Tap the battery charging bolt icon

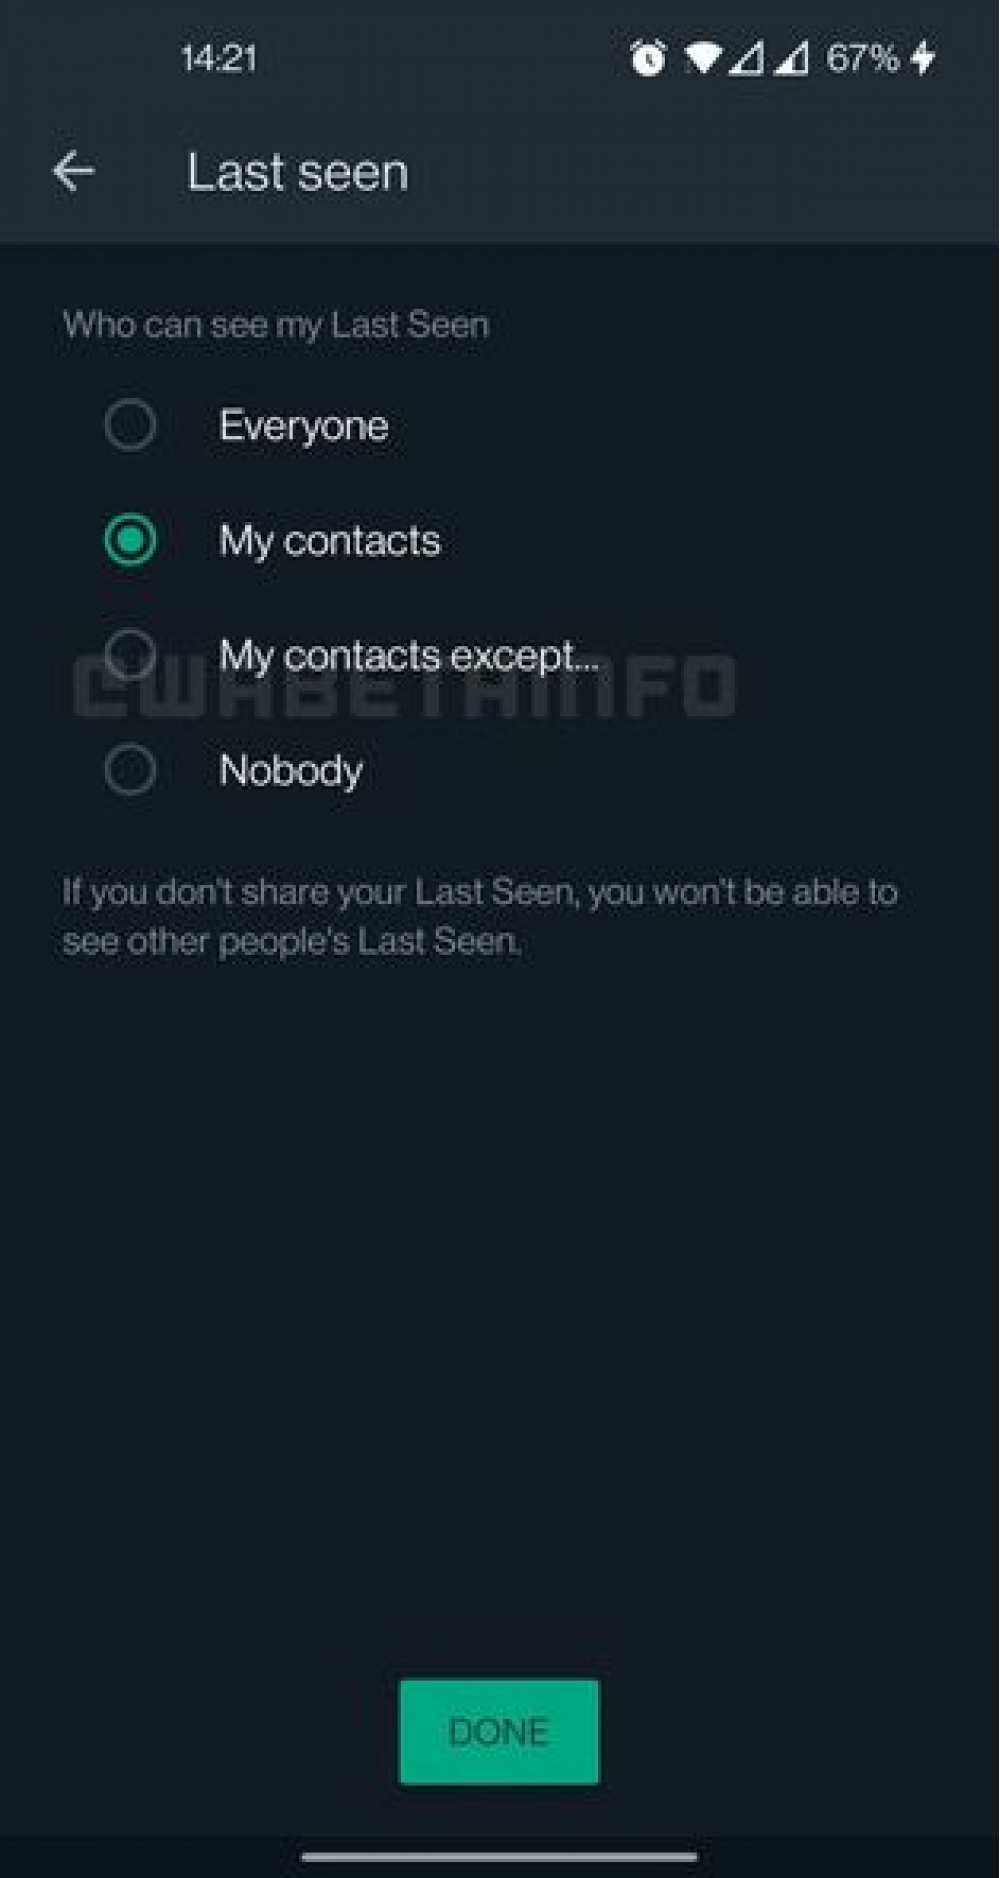tap(924, 58)
